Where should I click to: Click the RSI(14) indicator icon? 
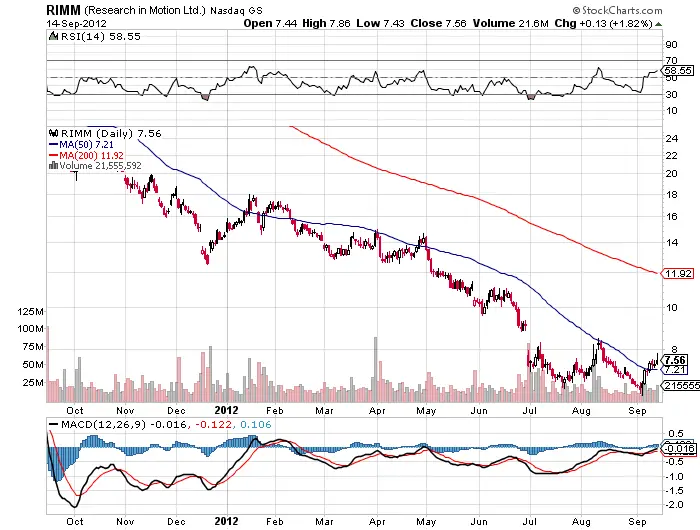point(54,36)
